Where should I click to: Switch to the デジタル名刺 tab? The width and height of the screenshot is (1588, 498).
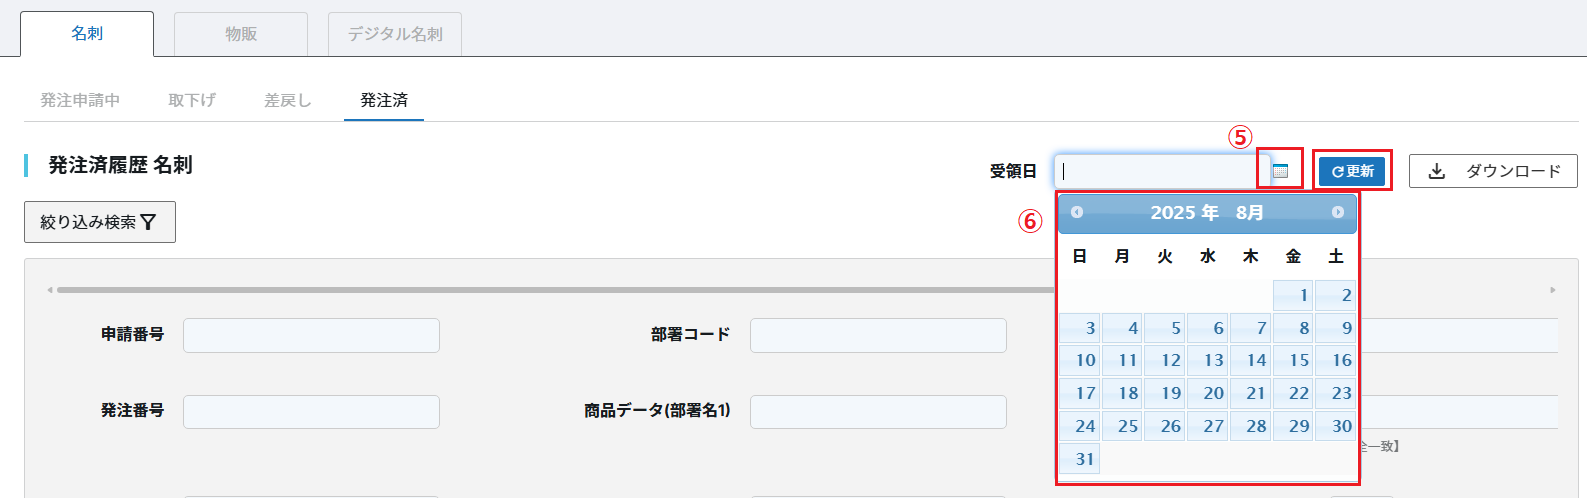(395, 34)
